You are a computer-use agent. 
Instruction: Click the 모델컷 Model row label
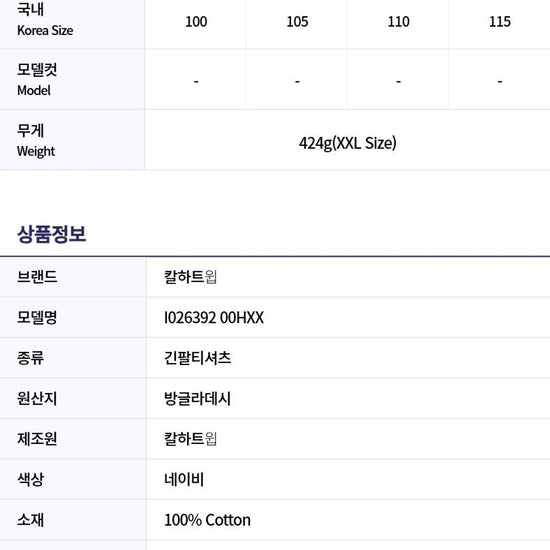tap(37, 80)
